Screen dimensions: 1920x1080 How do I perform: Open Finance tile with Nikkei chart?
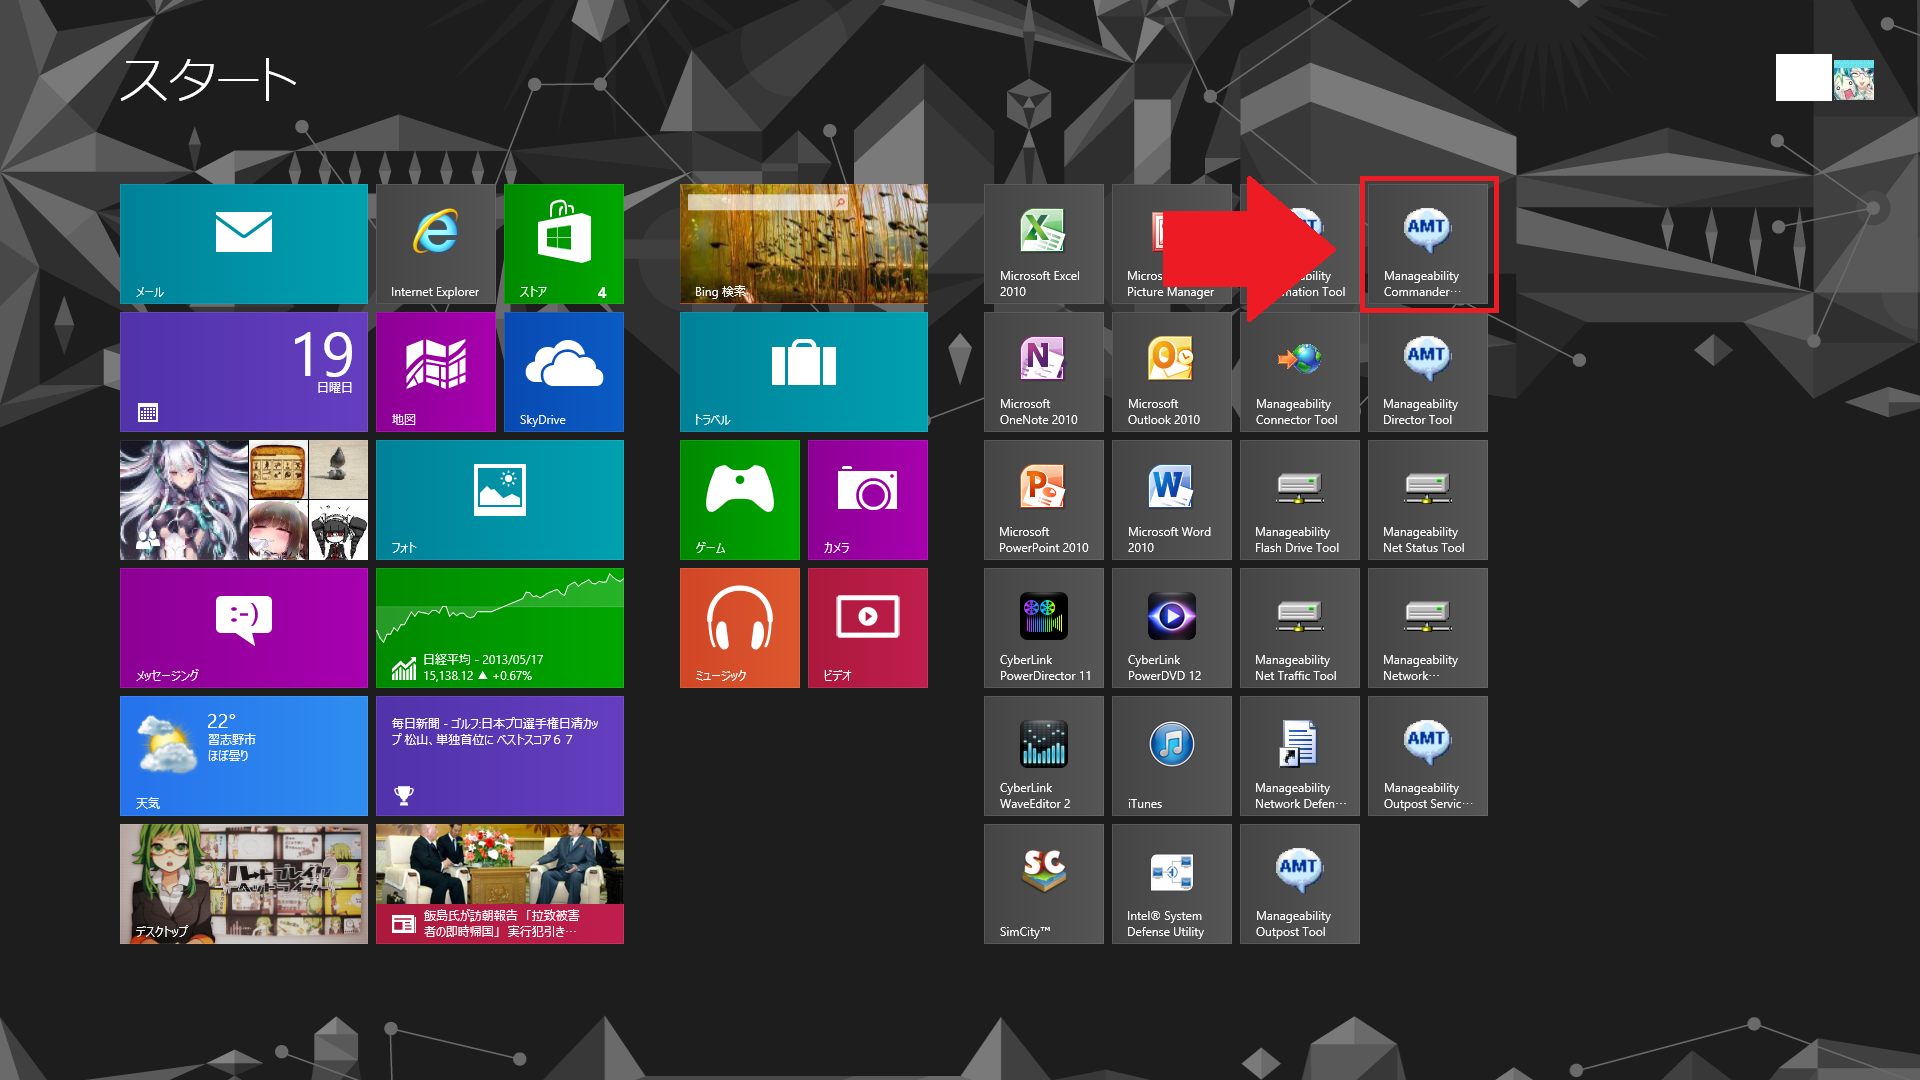click(x=499, y=627)
